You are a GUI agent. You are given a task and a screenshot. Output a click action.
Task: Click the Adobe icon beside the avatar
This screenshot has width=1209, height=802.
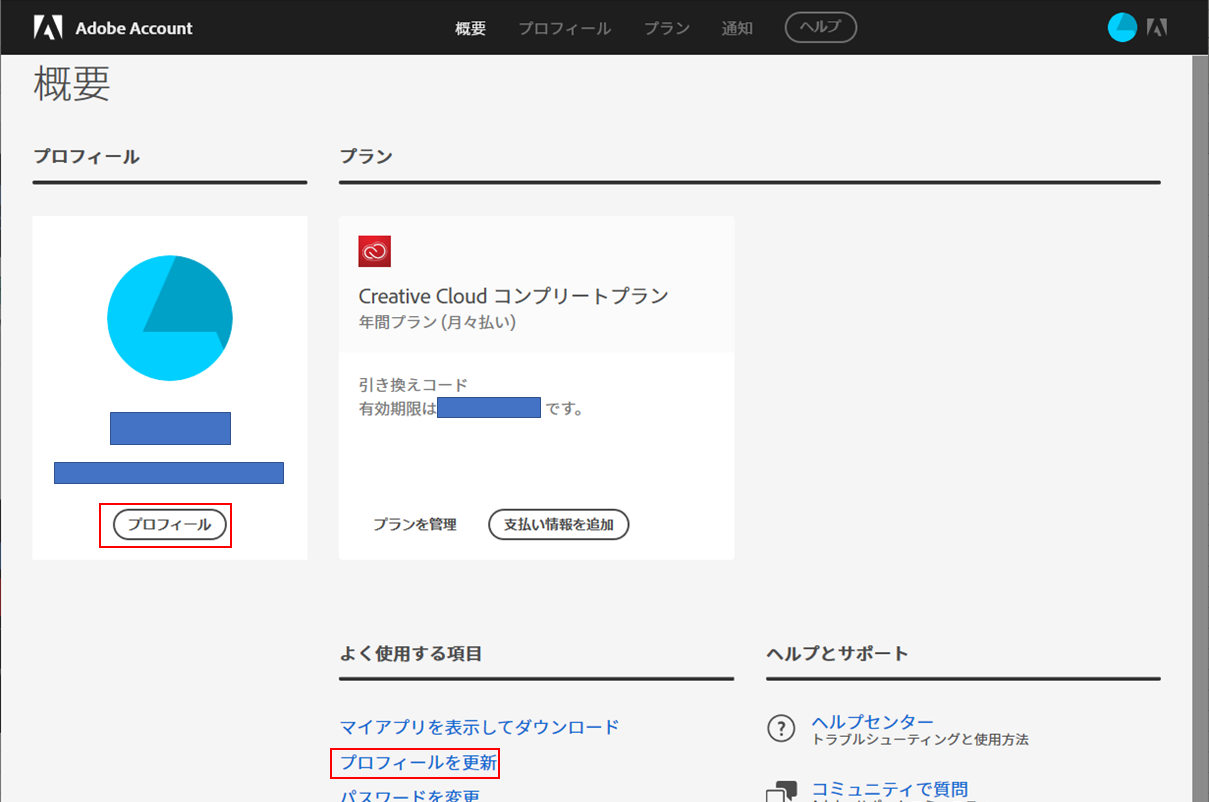click(1157, 28)
